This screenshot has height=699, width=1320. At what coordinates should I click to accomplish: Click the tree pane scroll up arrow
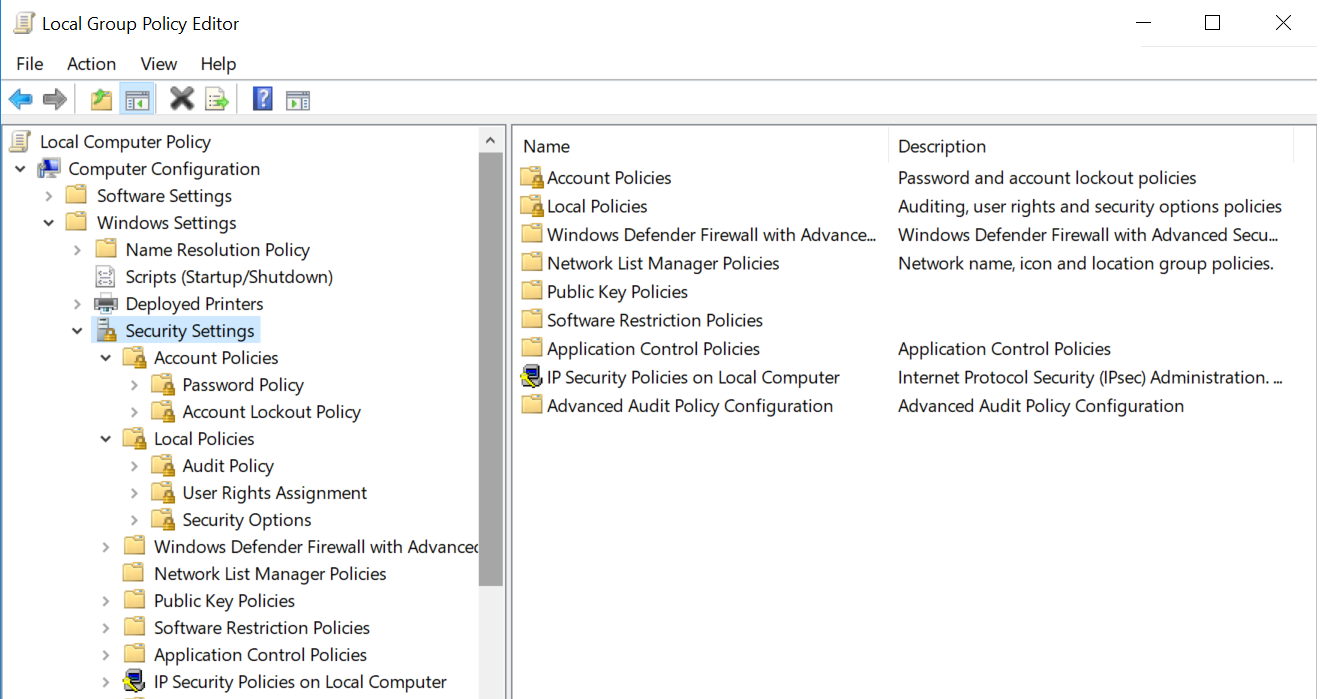tap(490, 139)
